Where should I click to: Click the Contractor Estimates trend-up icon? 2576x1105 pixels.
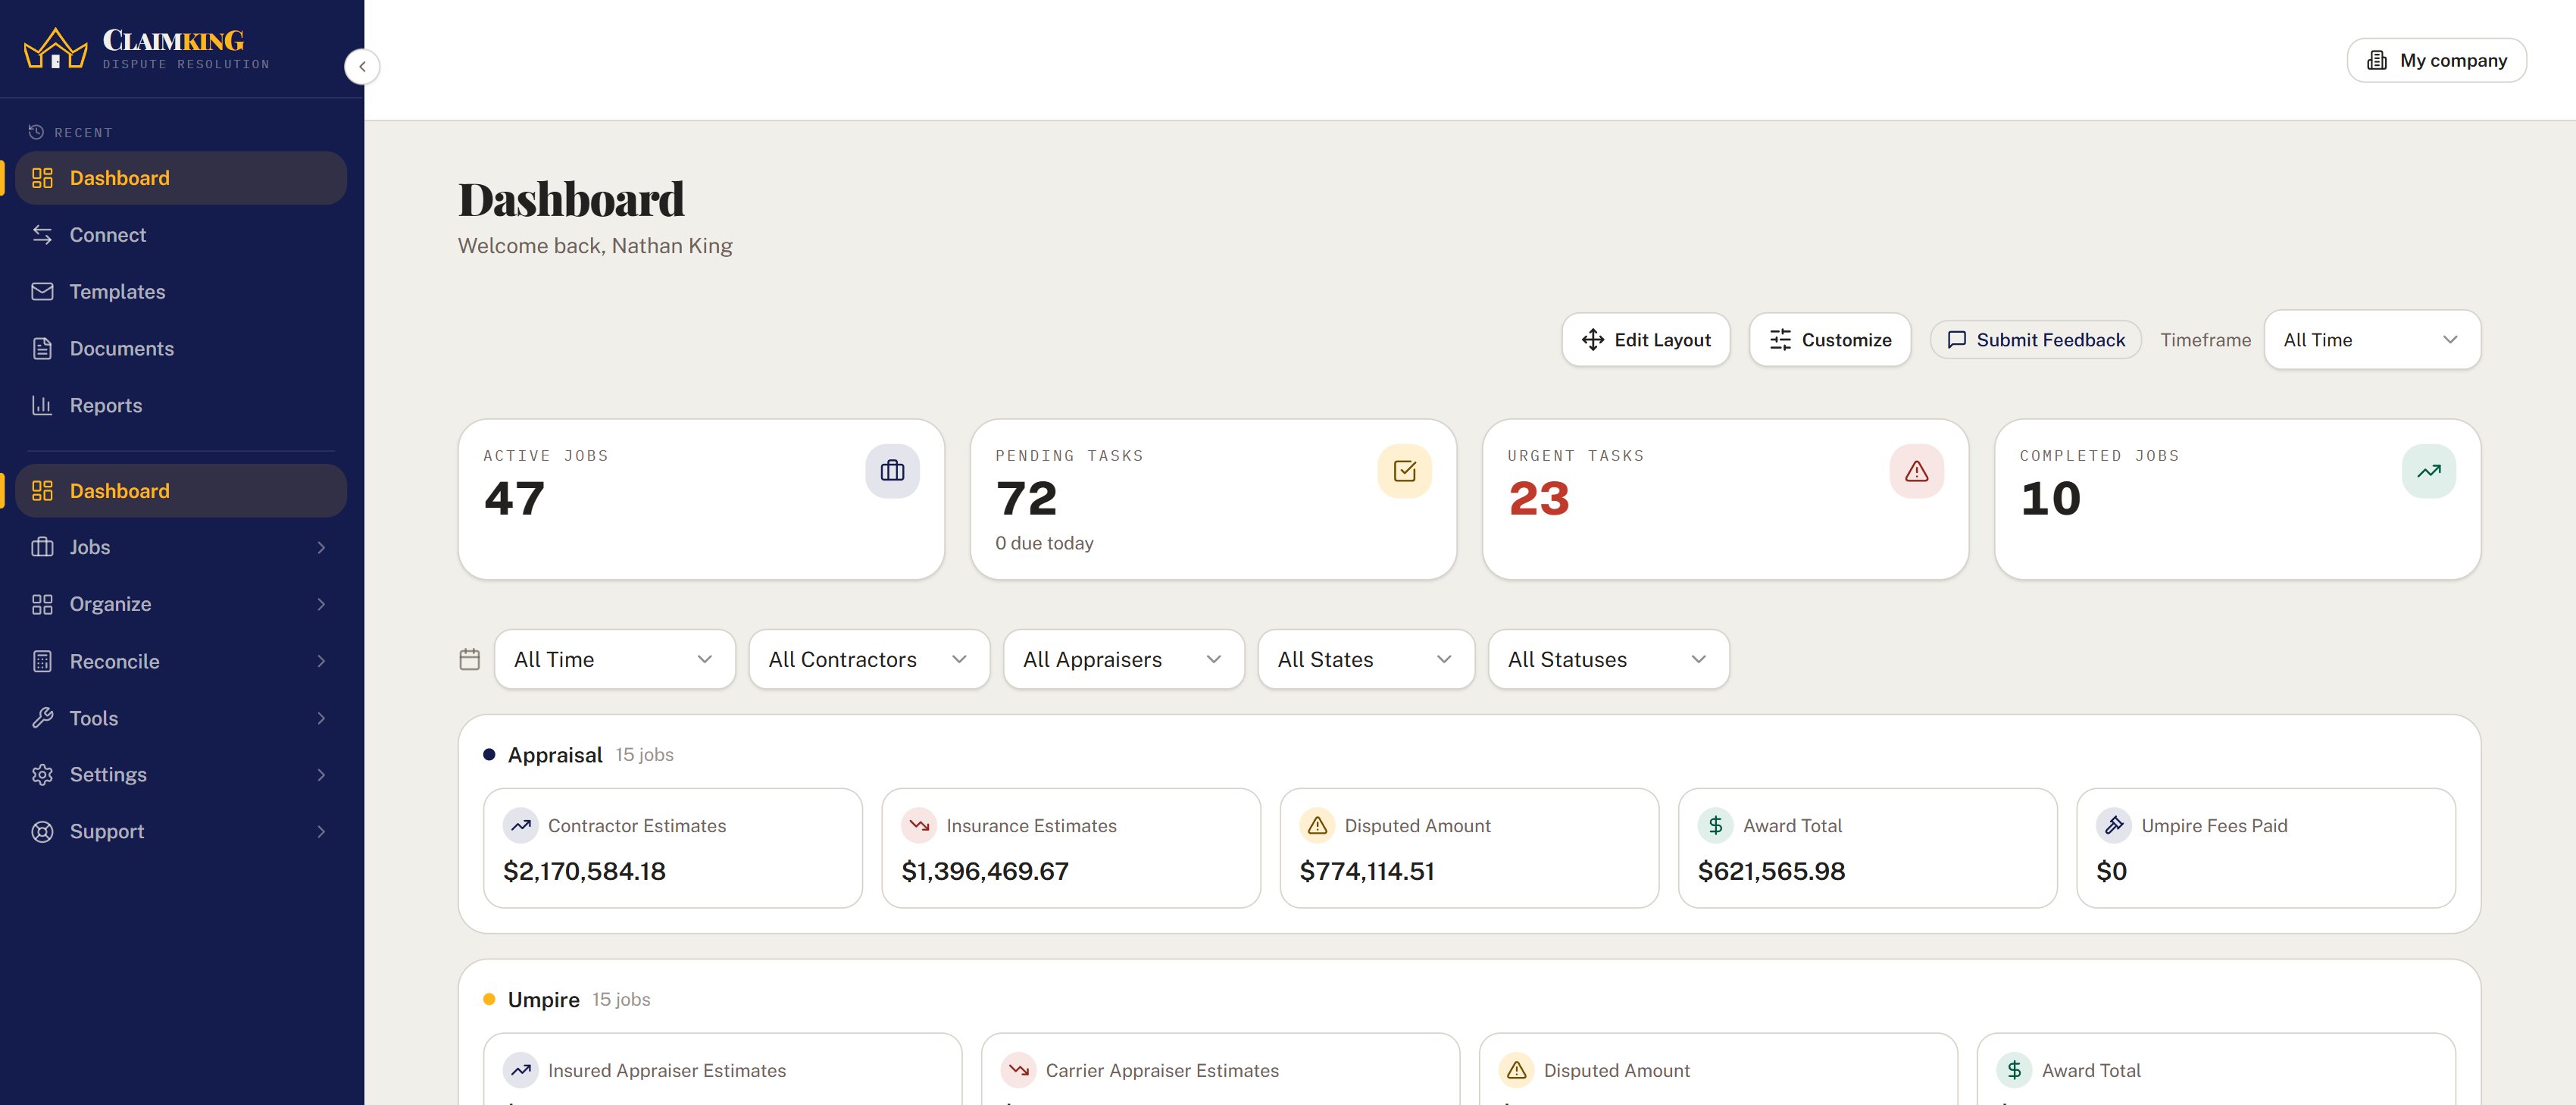tap(521, 825)
